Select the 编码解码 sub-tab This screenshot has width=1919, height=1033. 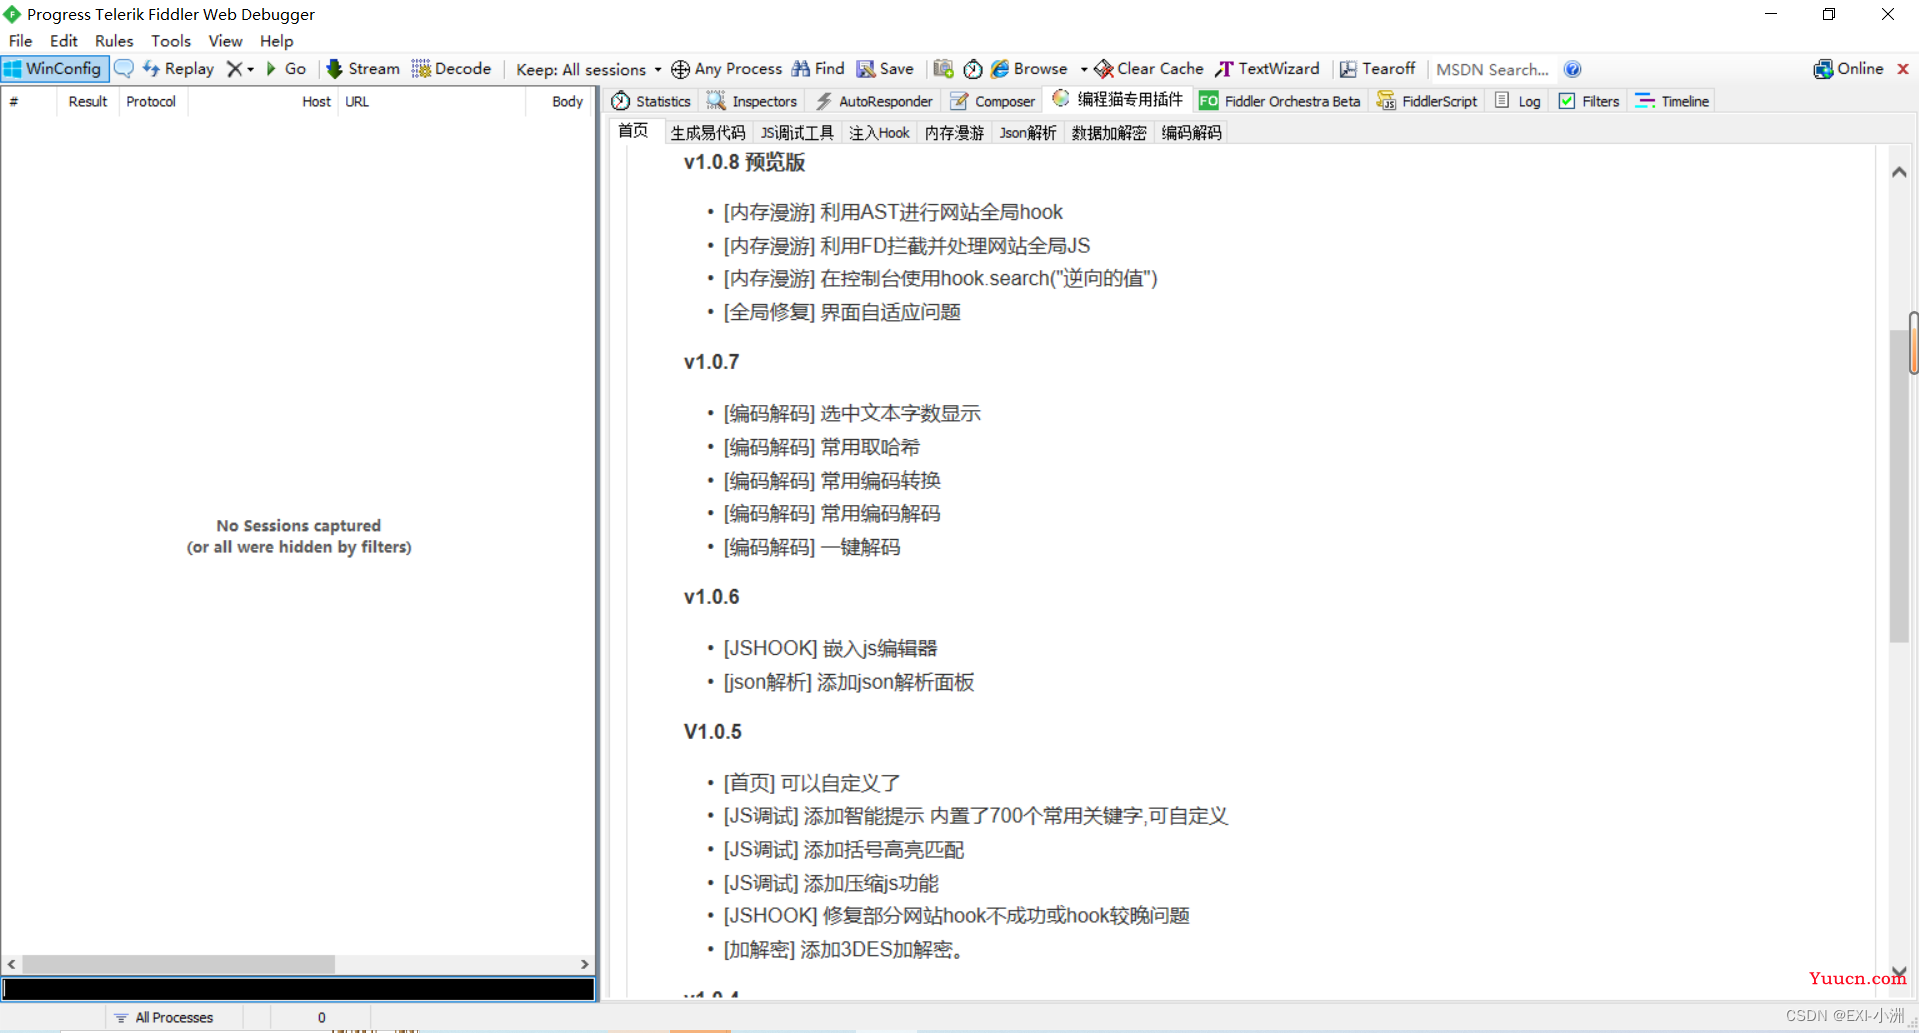pos(1191,133)
